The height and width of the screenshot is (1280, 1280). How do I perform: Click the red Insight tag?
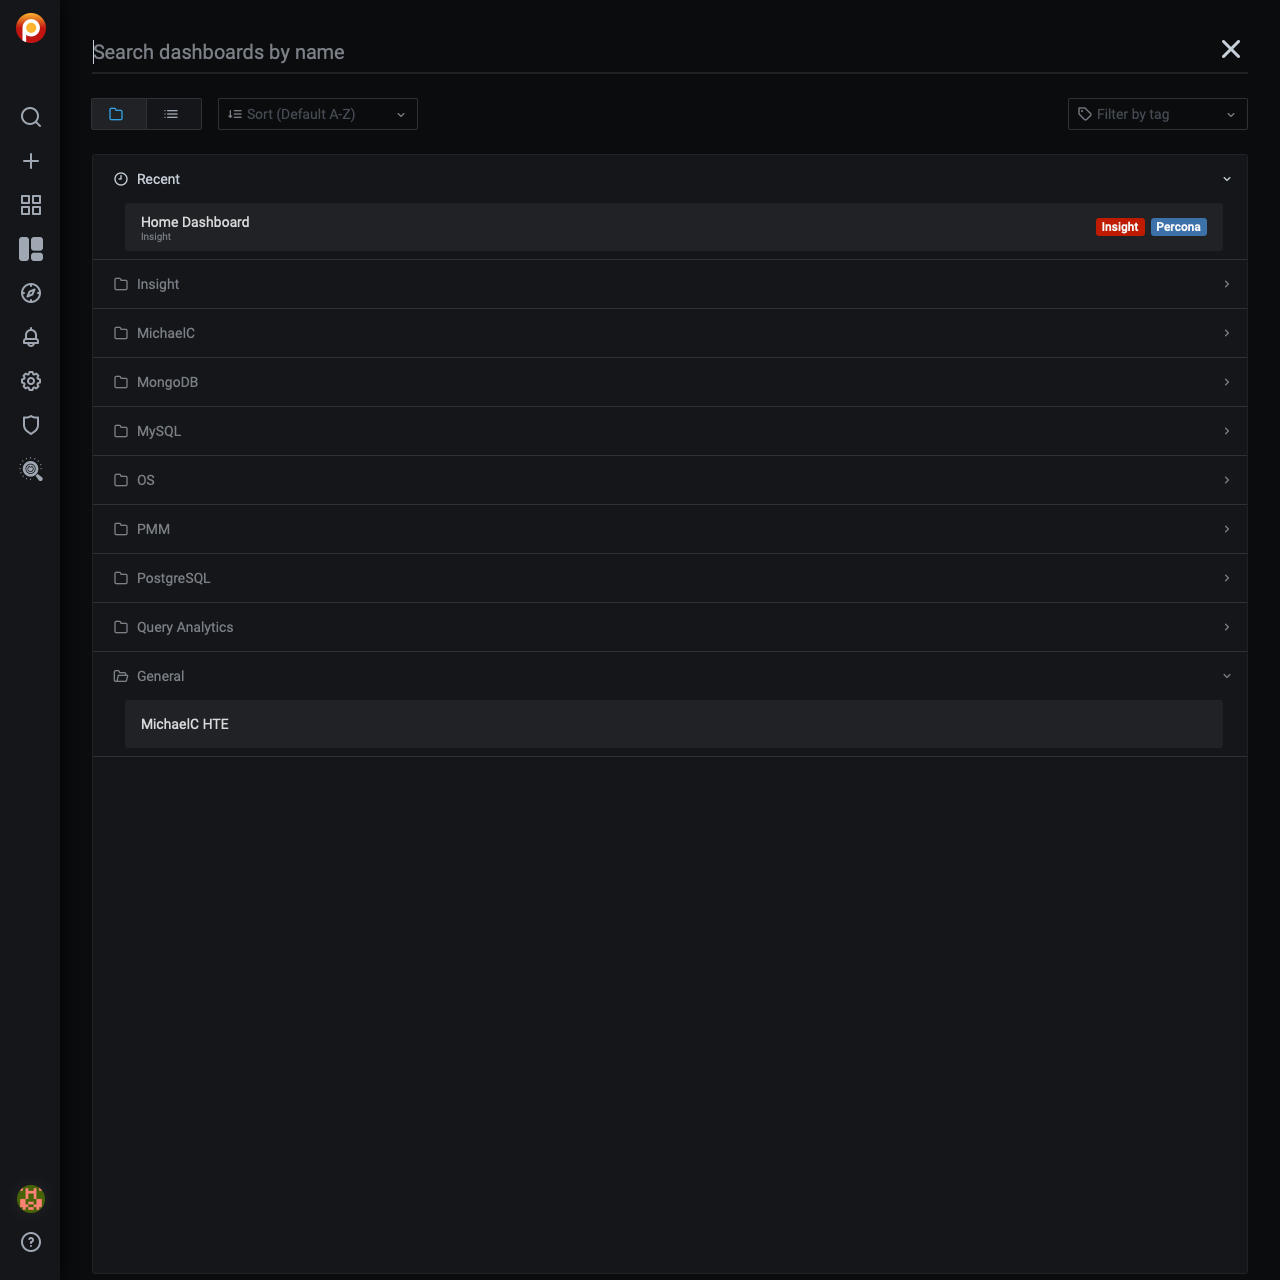click(1119, 227)
